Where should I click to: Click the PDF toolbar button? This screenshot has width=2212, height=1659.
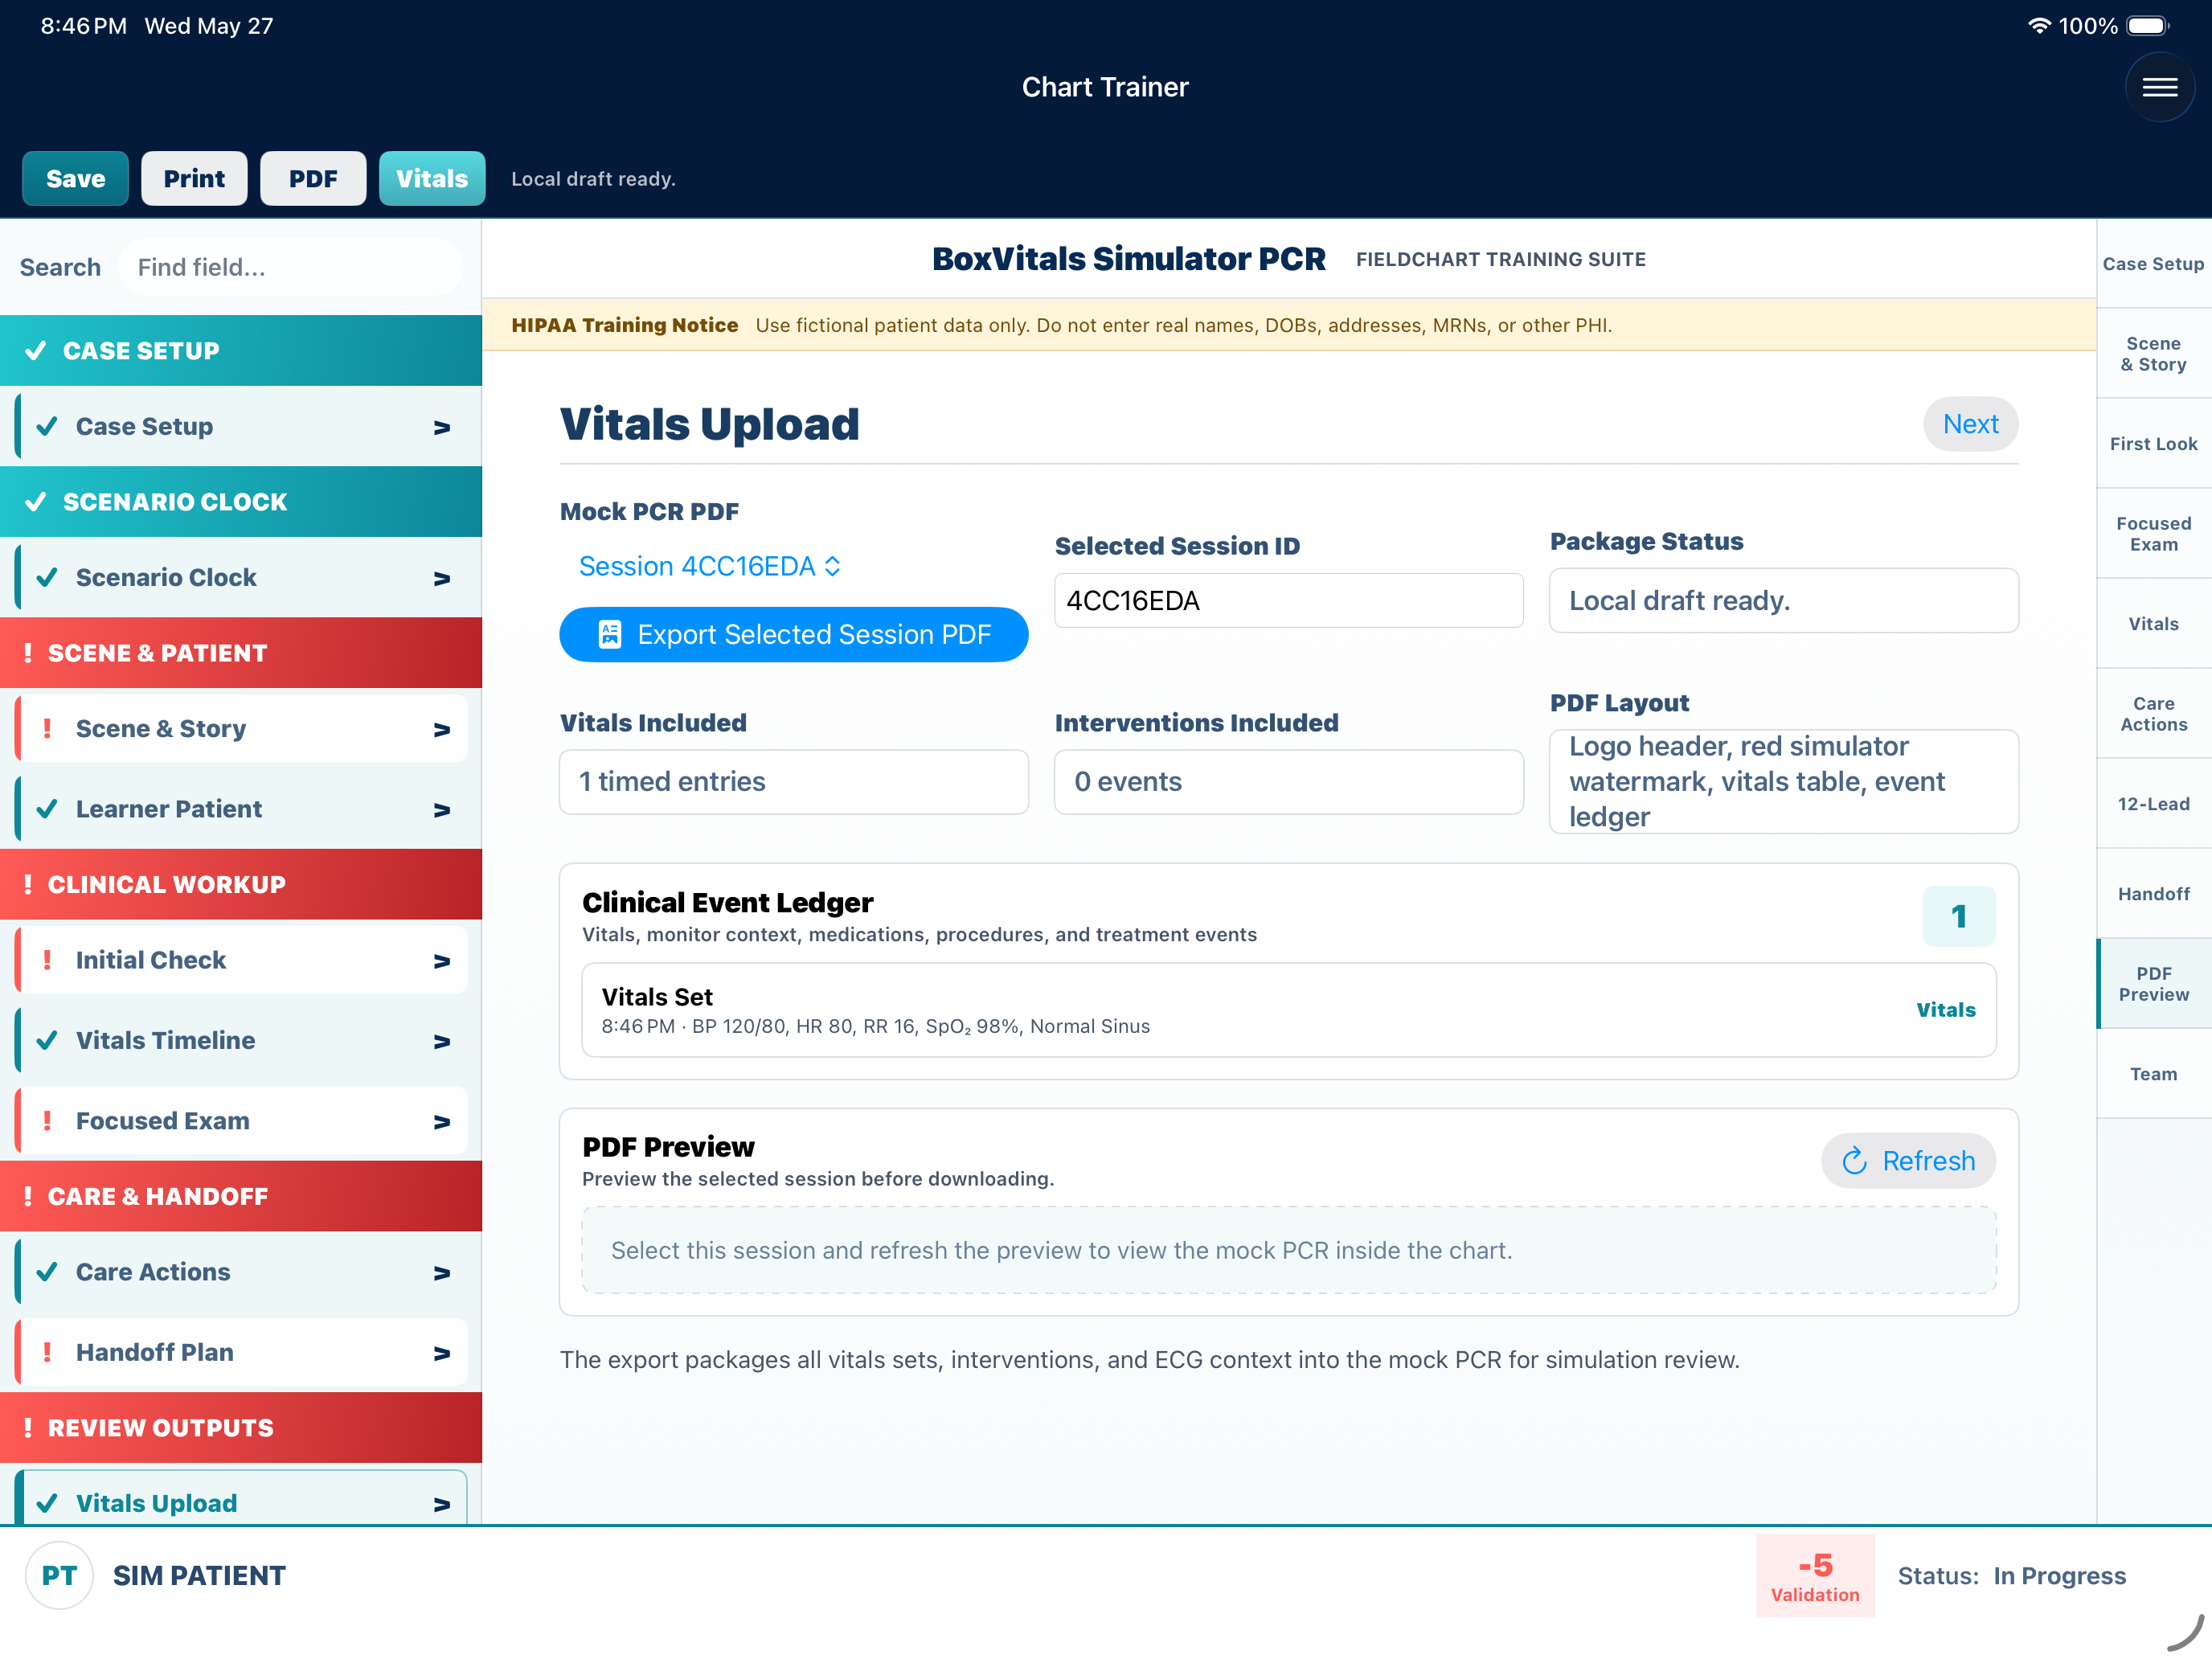pos(313,178)
